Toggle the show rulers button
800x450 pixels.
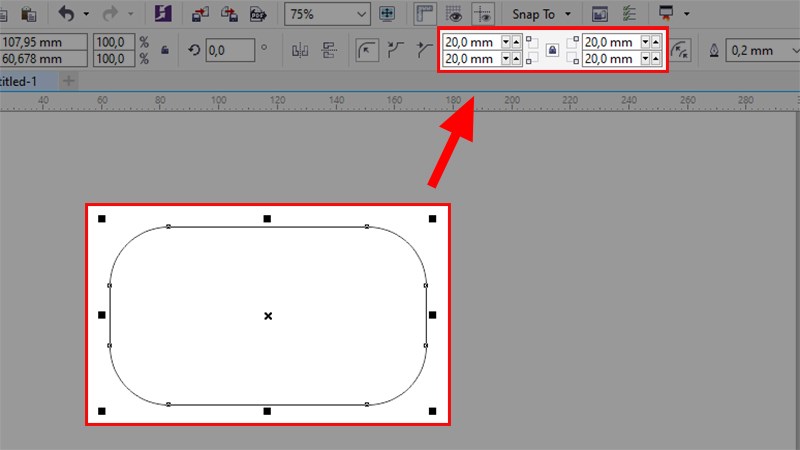[x=424, y=14]
